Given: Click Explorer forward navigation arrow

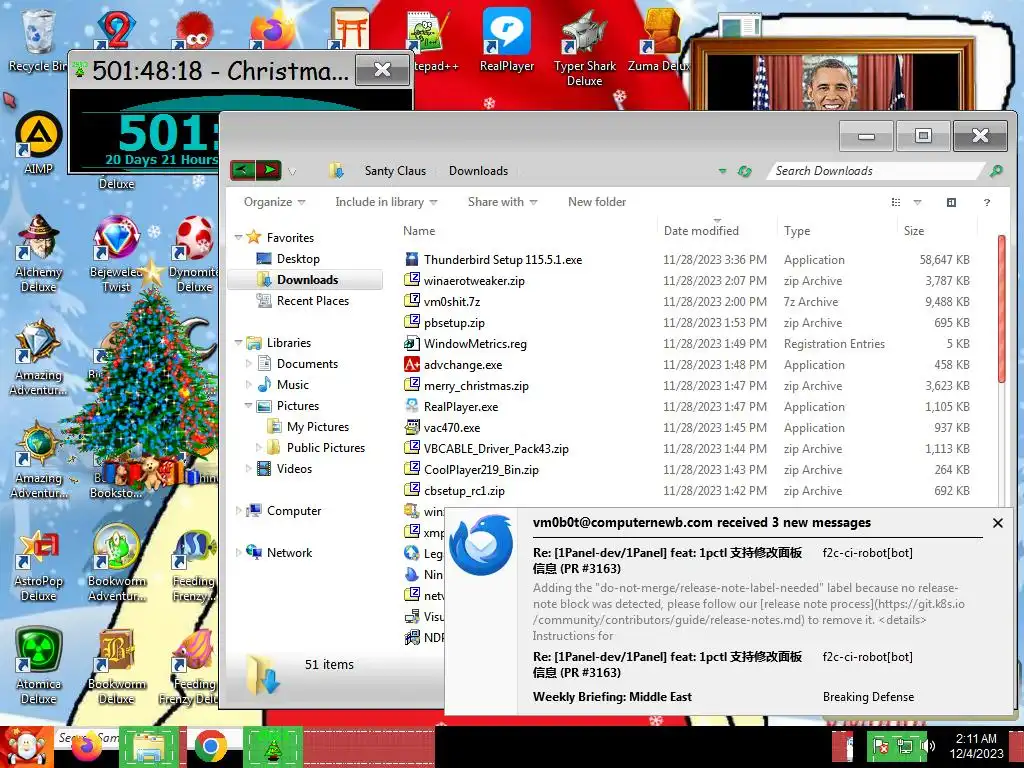Looking at the screenshot, I should coord(268,170).
